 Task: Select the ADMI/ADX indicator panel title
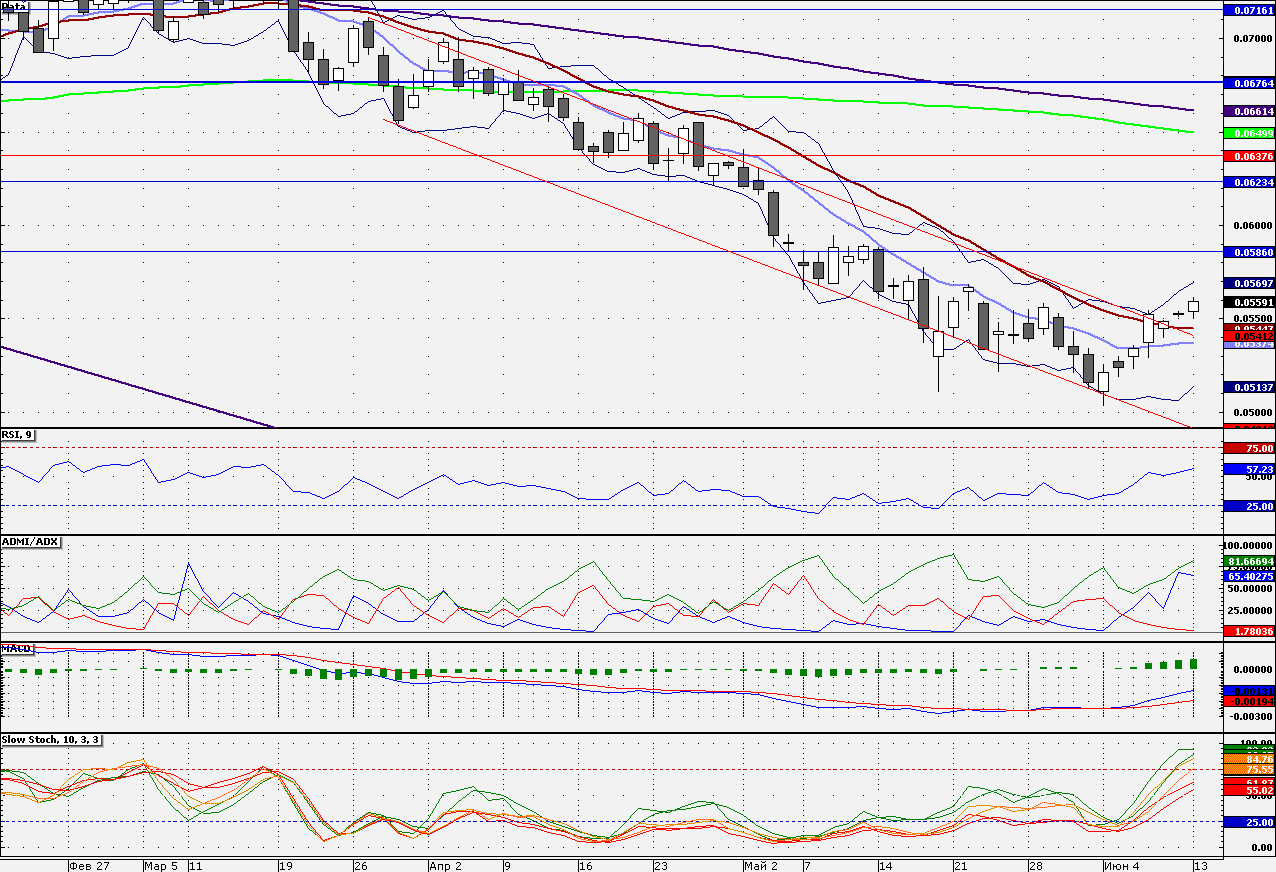30,541
